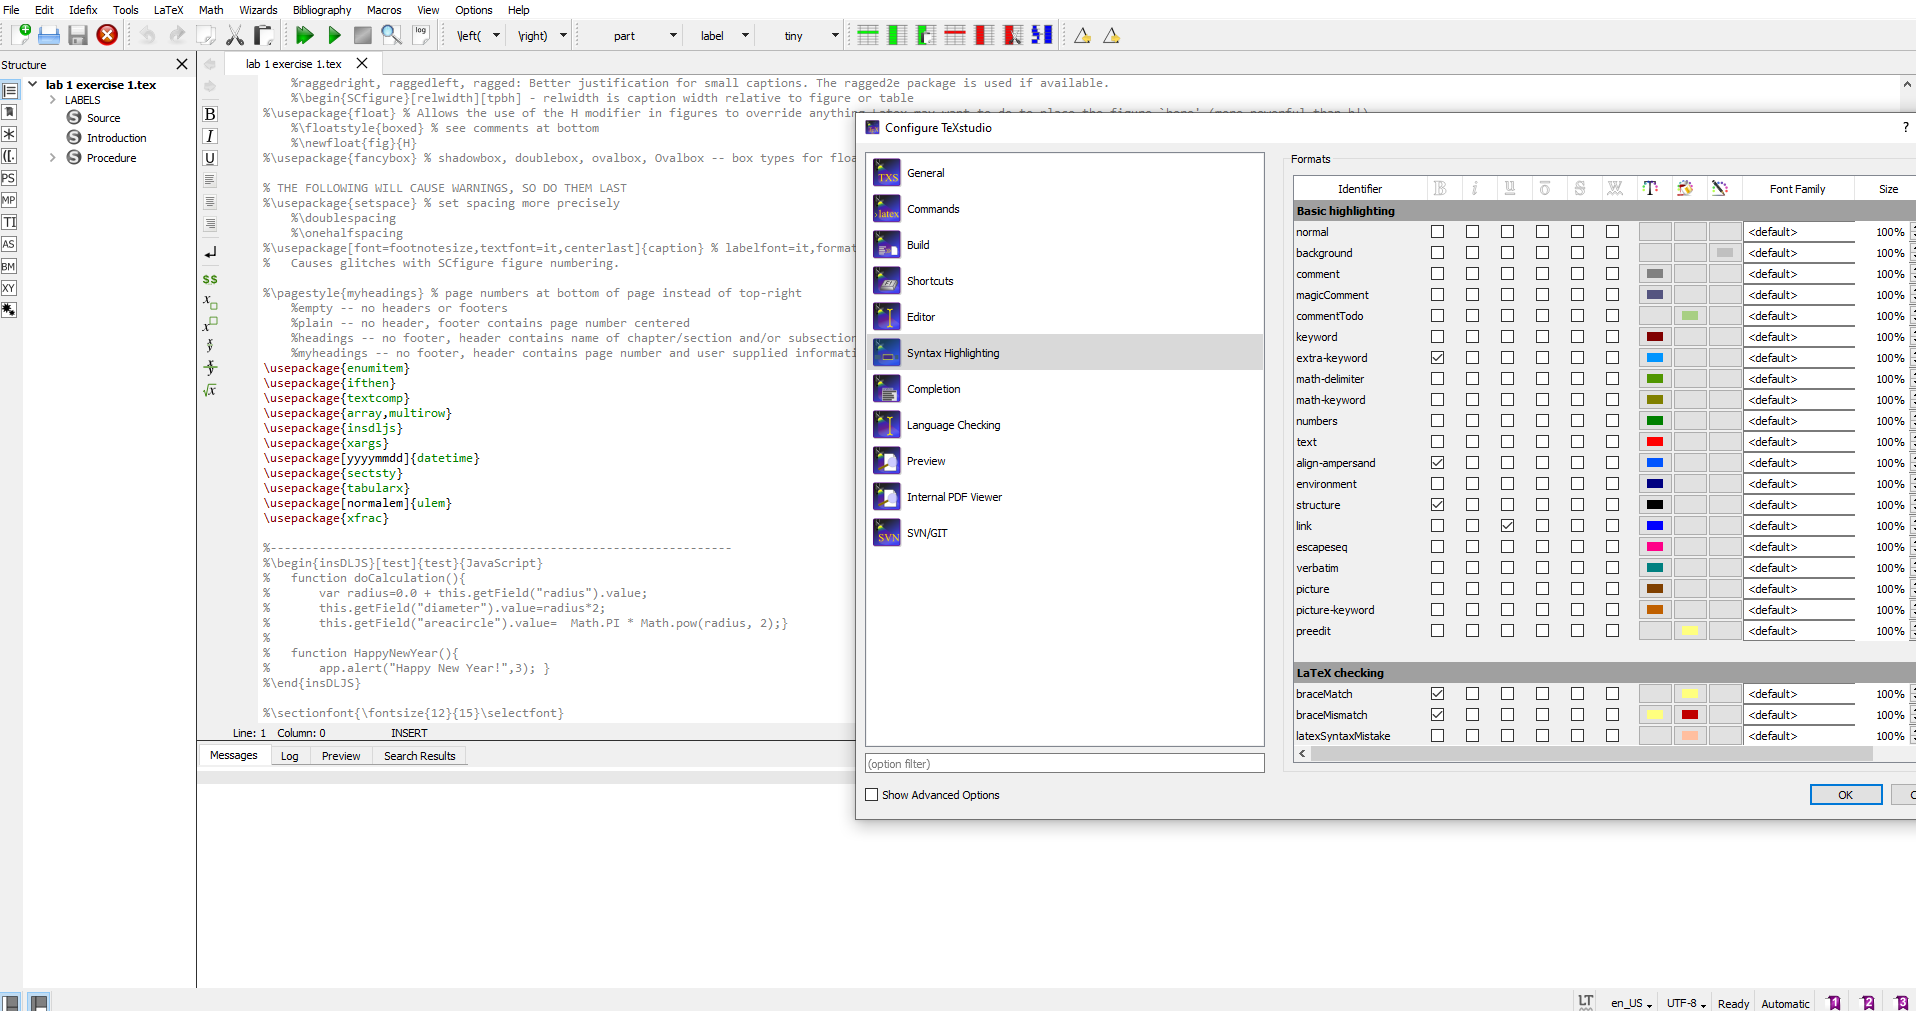Image resolution: width=1916 pixels, height=1011 pixels.
Task: Toggle bold with the B toolbar icon
Action: 210,114
